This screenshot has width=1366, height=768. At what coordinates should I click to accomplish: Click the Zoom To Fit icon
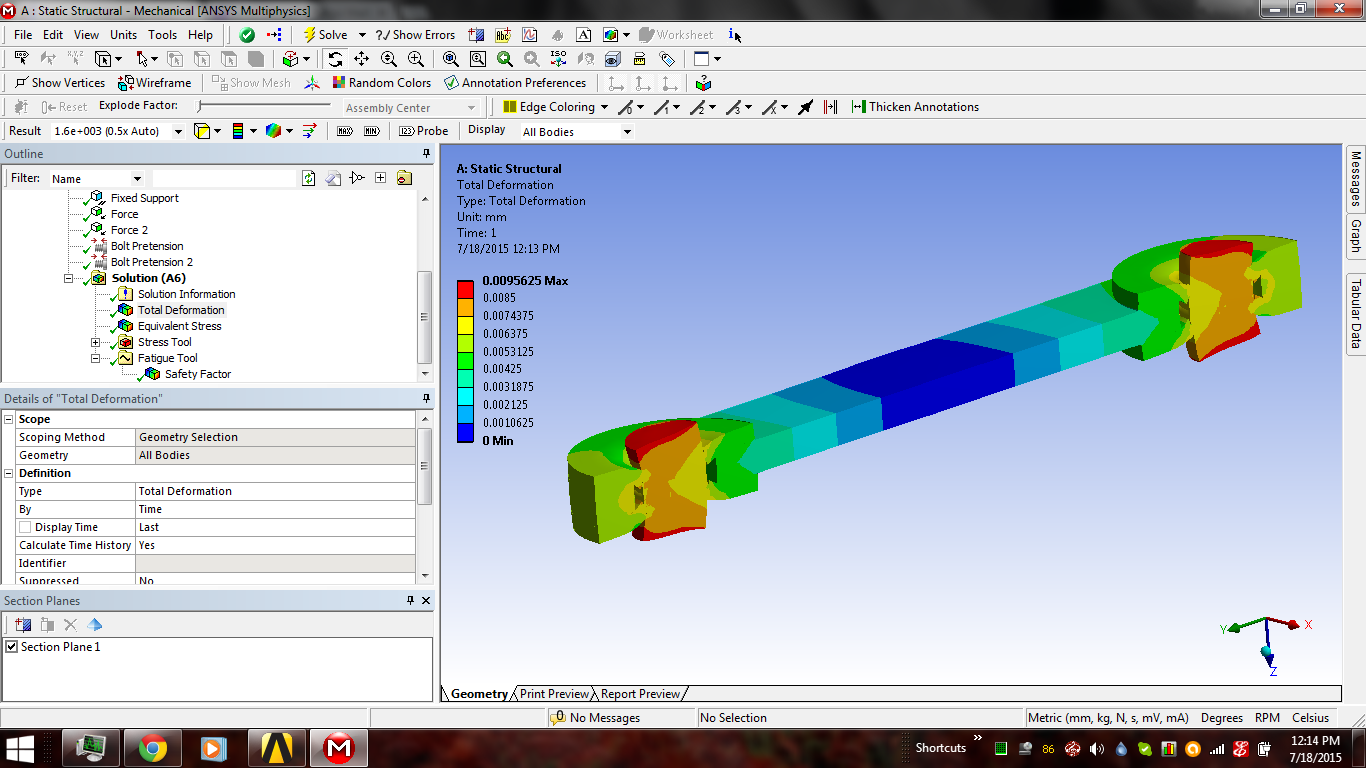451,59
